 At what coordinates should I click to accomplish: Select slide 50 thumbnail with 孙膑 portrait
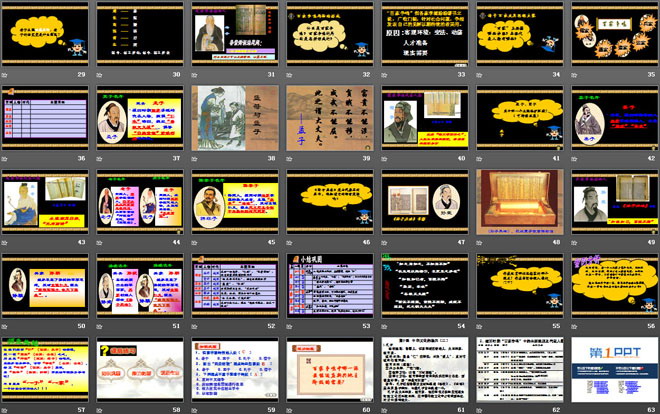45,286
